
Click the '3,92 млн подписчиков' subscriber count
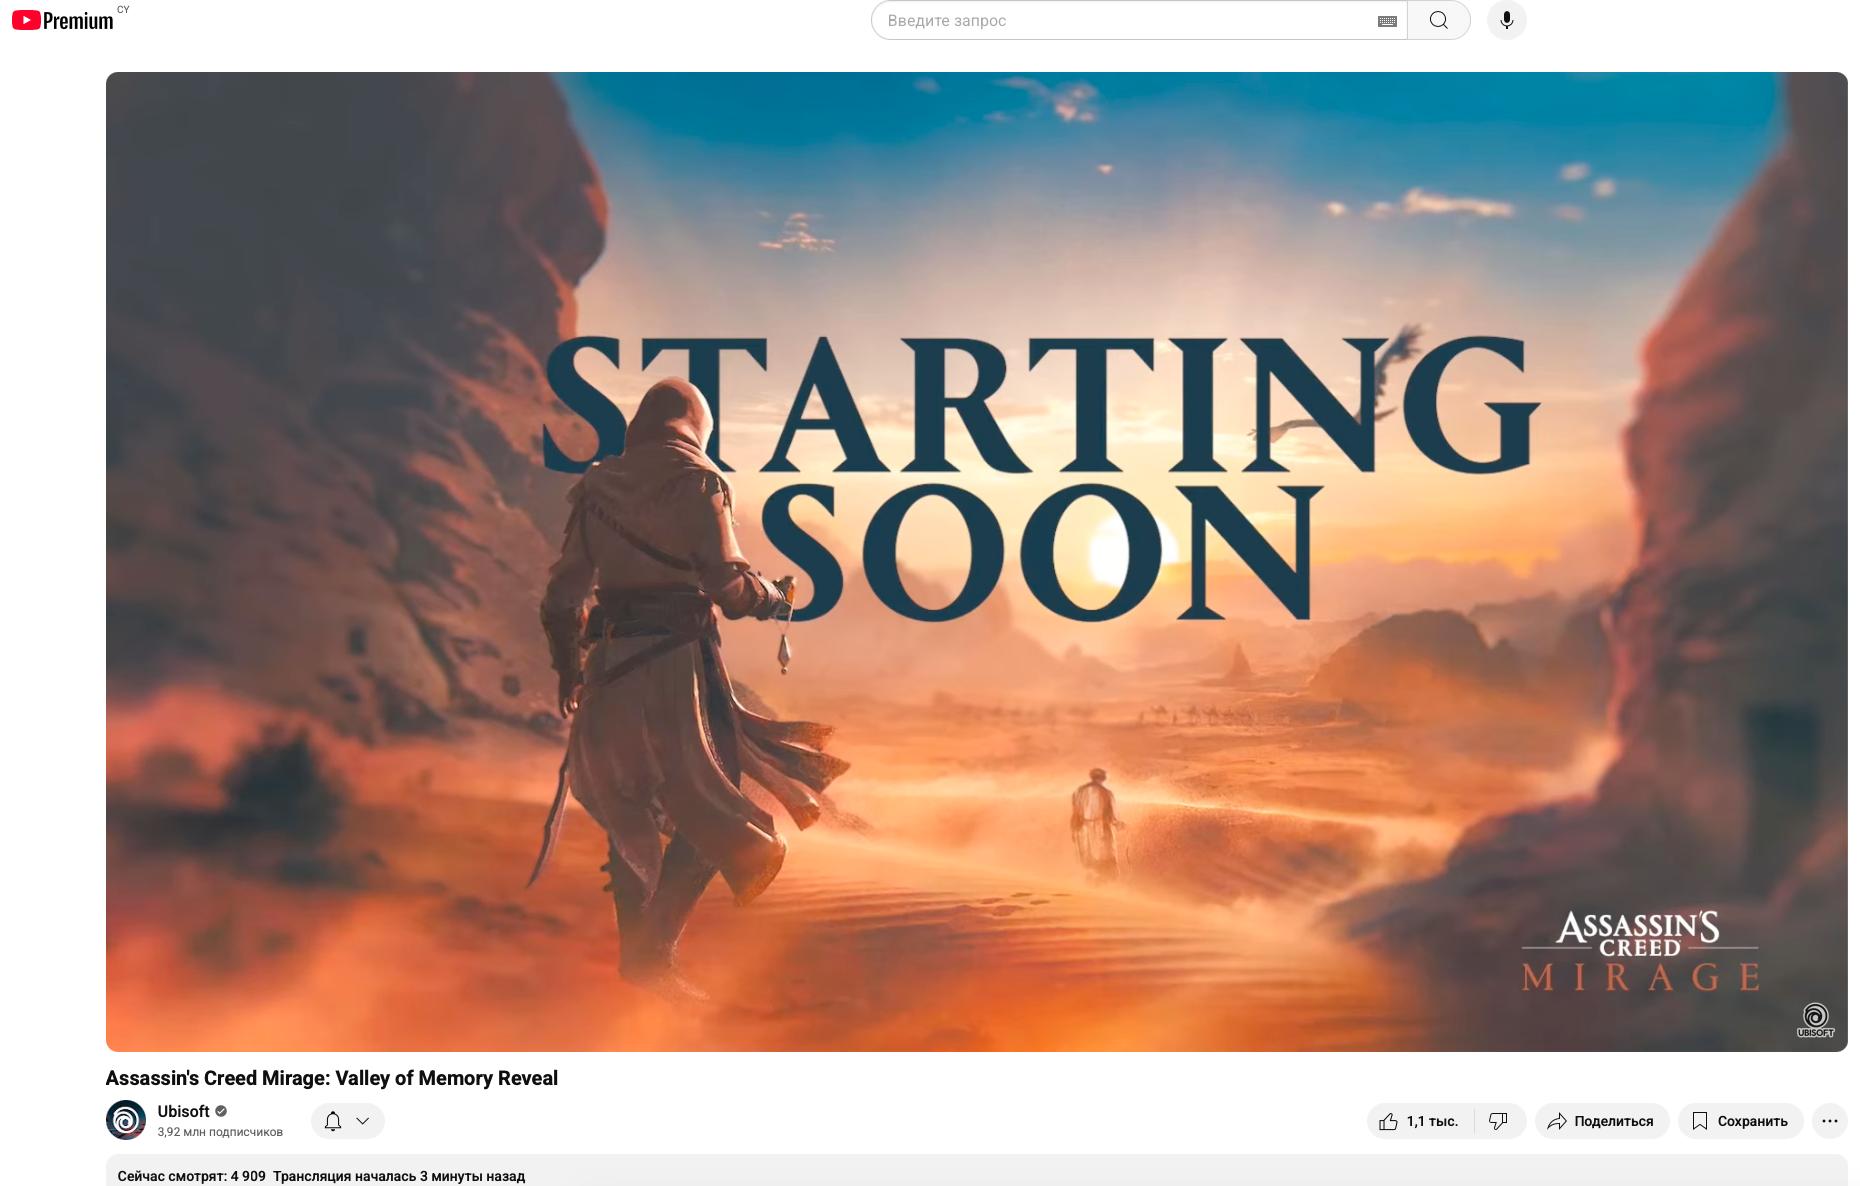(220, 1132)
